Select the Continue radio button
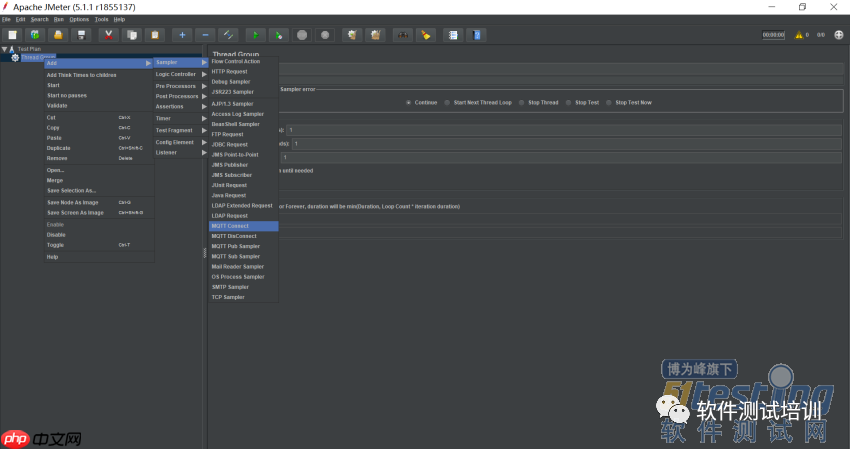This screenshot has width=850, height=449. 409,102
